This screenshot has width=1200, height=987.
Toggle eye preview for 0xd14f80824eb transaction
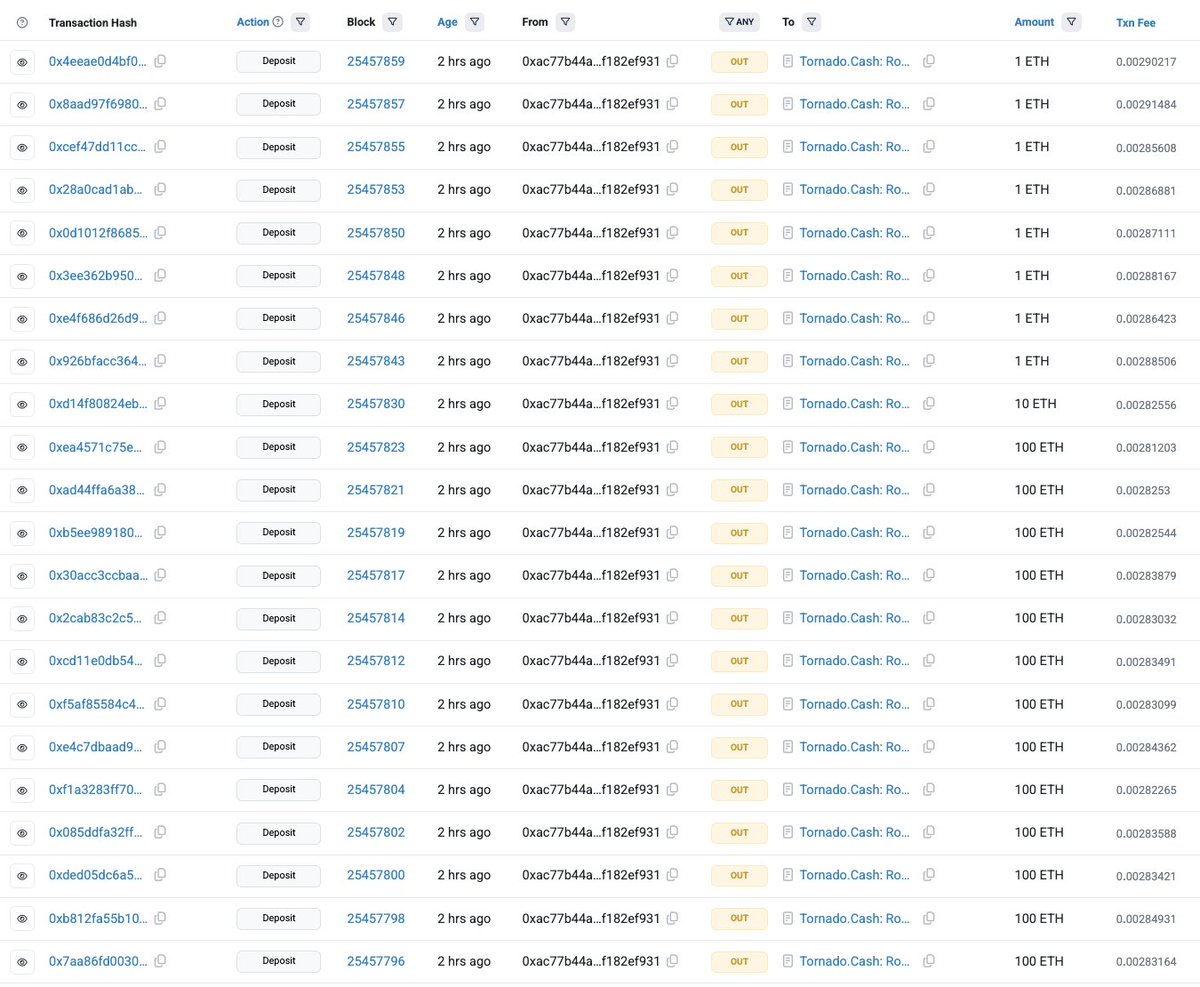(22, 404)
